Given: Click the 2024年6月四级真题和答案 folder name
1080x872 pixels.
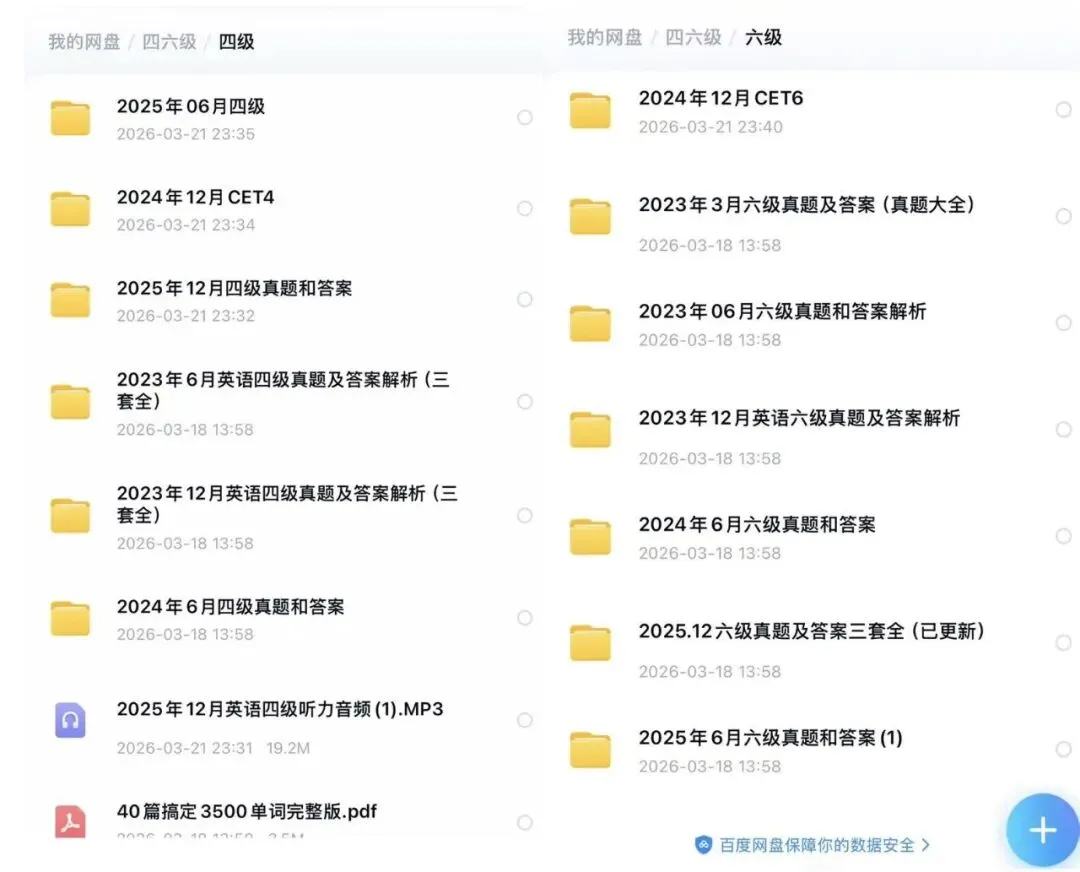Looking at the screenshot, I should coord(232,607).
